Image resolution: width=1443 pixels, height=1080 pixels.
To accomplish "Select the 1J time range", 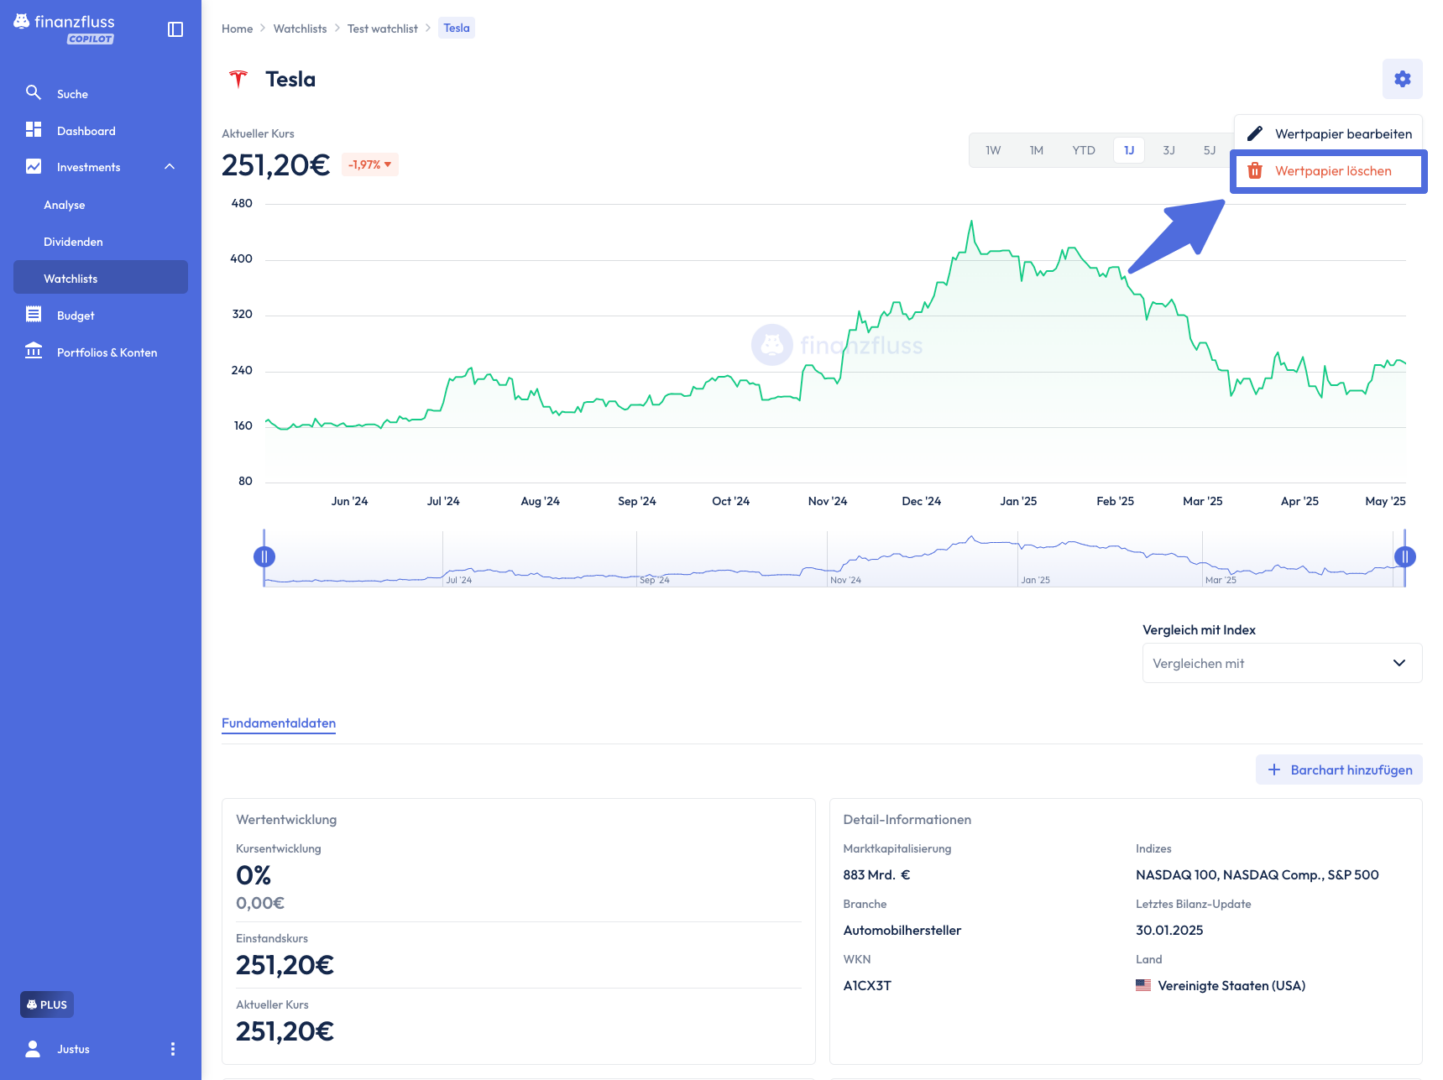I will [1129, 150].
